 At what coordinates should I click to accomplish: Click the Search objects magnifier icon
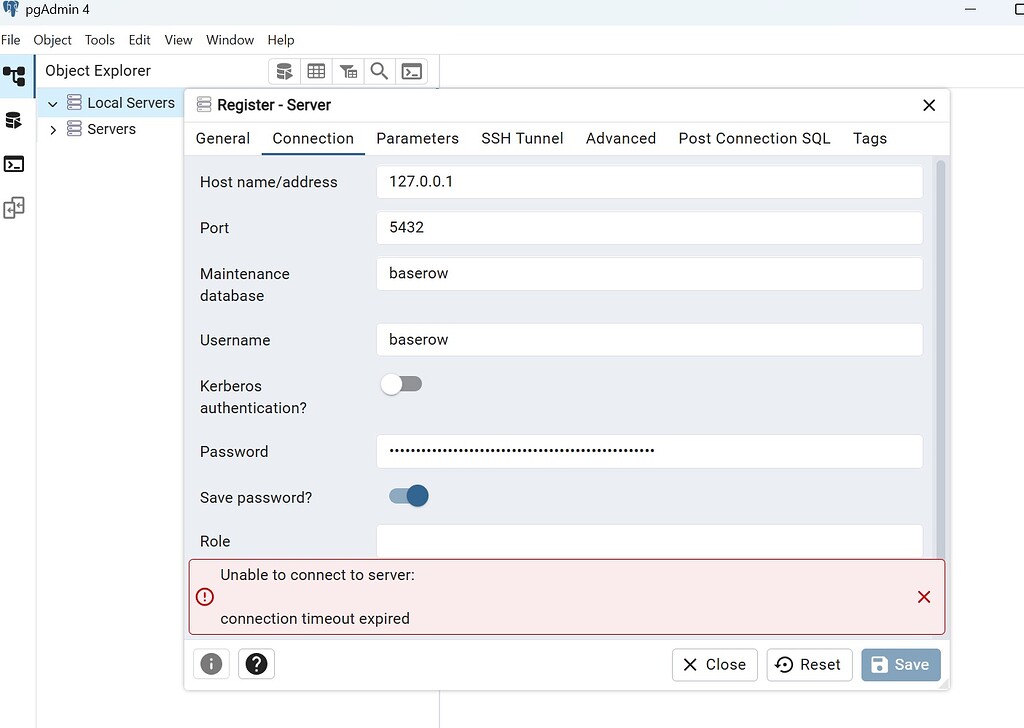click(x=379, y=71)
